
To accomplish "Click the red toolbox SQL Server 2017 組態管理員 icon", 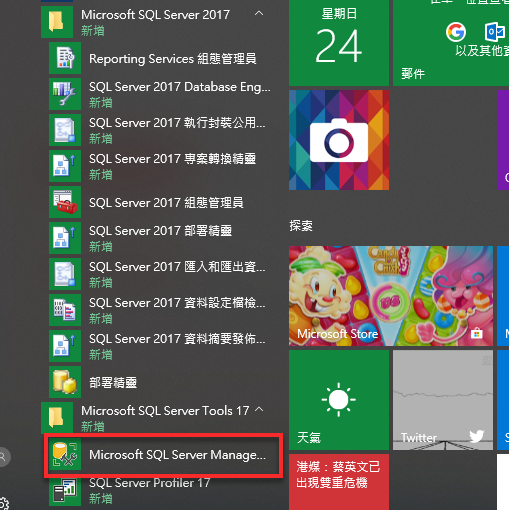I will click(65, 202).
